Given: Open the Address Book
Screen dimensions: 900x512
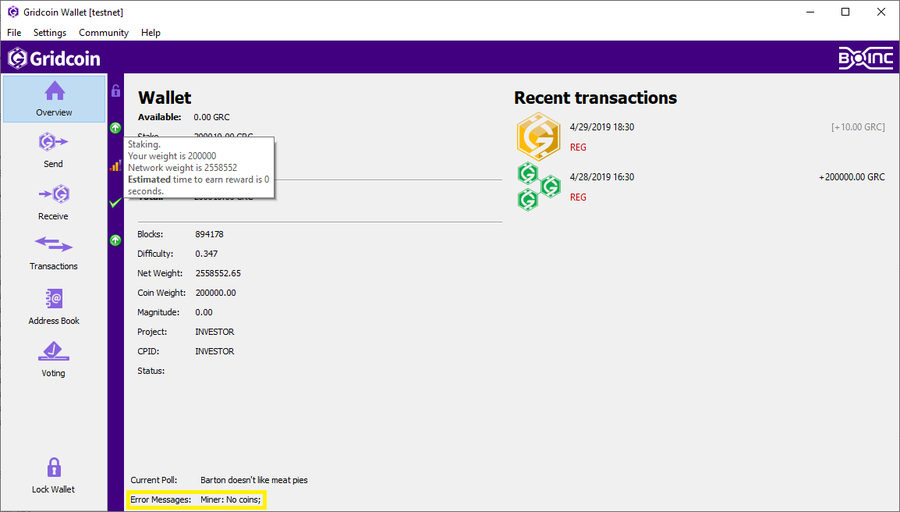Looking at the screenshot, I should 53,307.
